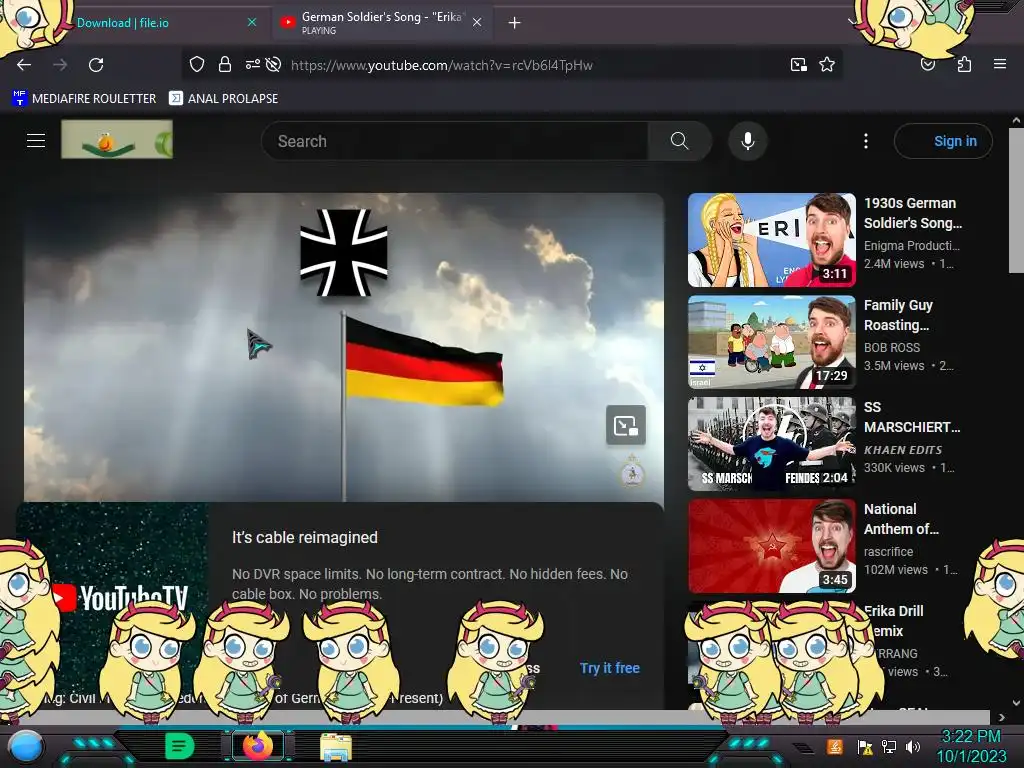The height and width of the screenshot is (768, 1024).
Task: Click the blocked autoplay icon in the address bar
Action: pos(274,64)
